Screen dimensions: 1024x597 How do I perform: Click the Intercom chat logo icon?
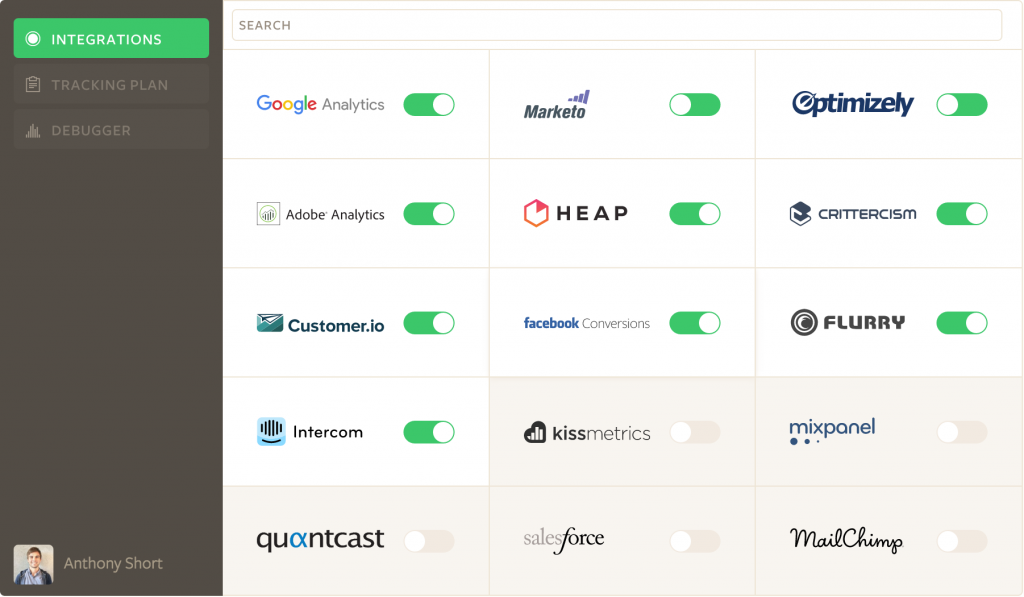click(x=271, y=432)
